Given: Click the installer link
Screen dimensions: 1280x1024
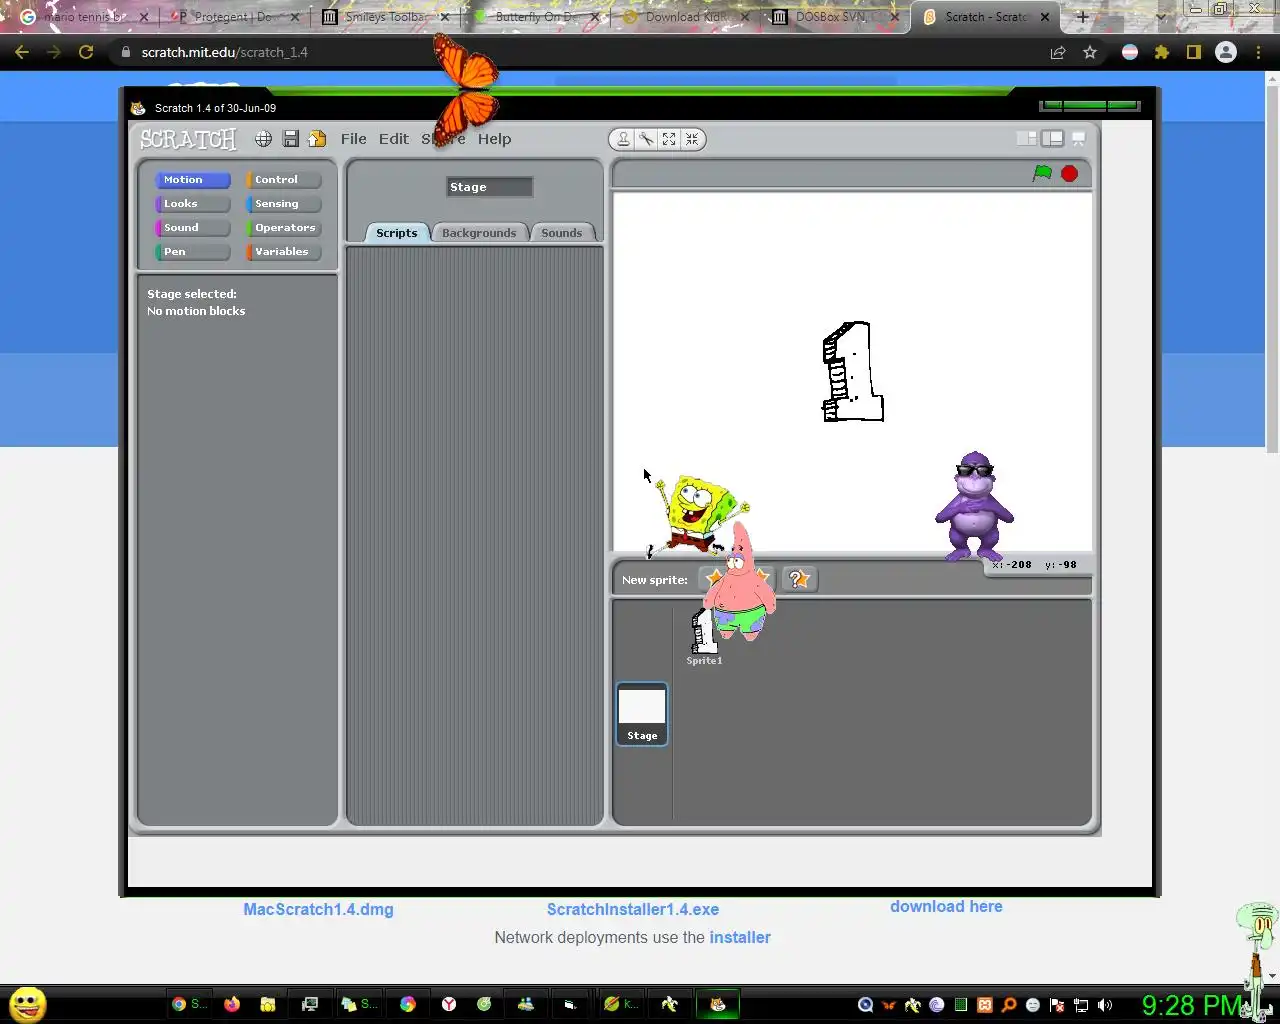Looking at the screenshot, I should click(740, 938).
